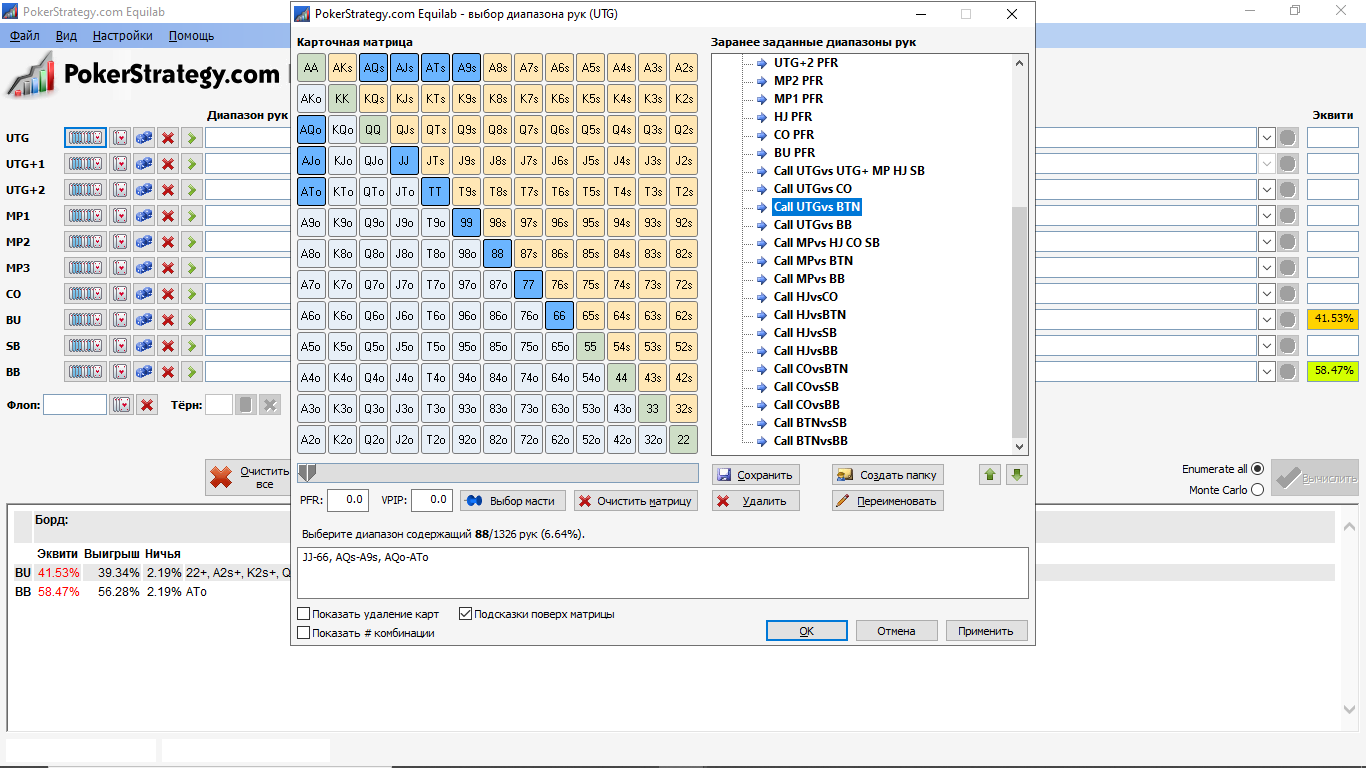Click the Создать папку button
The image size is (1366, 768).
click(x=888, y=475)
